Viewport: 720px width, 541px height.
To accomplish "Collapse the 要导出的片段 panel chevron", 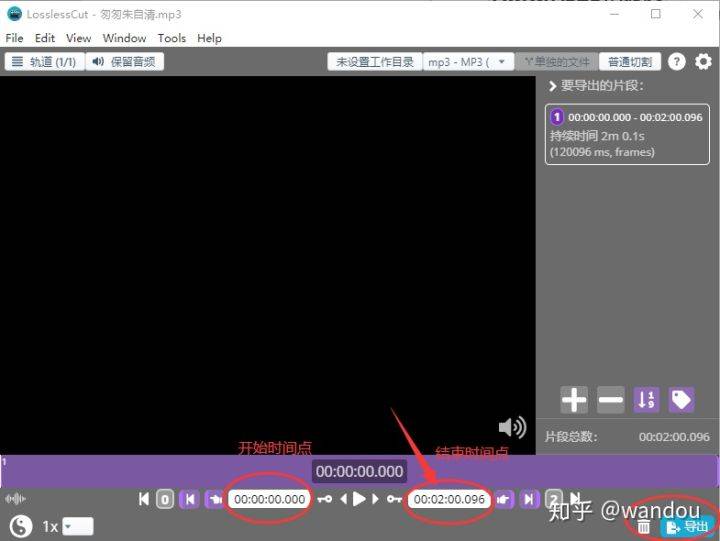I will [552, 86].
